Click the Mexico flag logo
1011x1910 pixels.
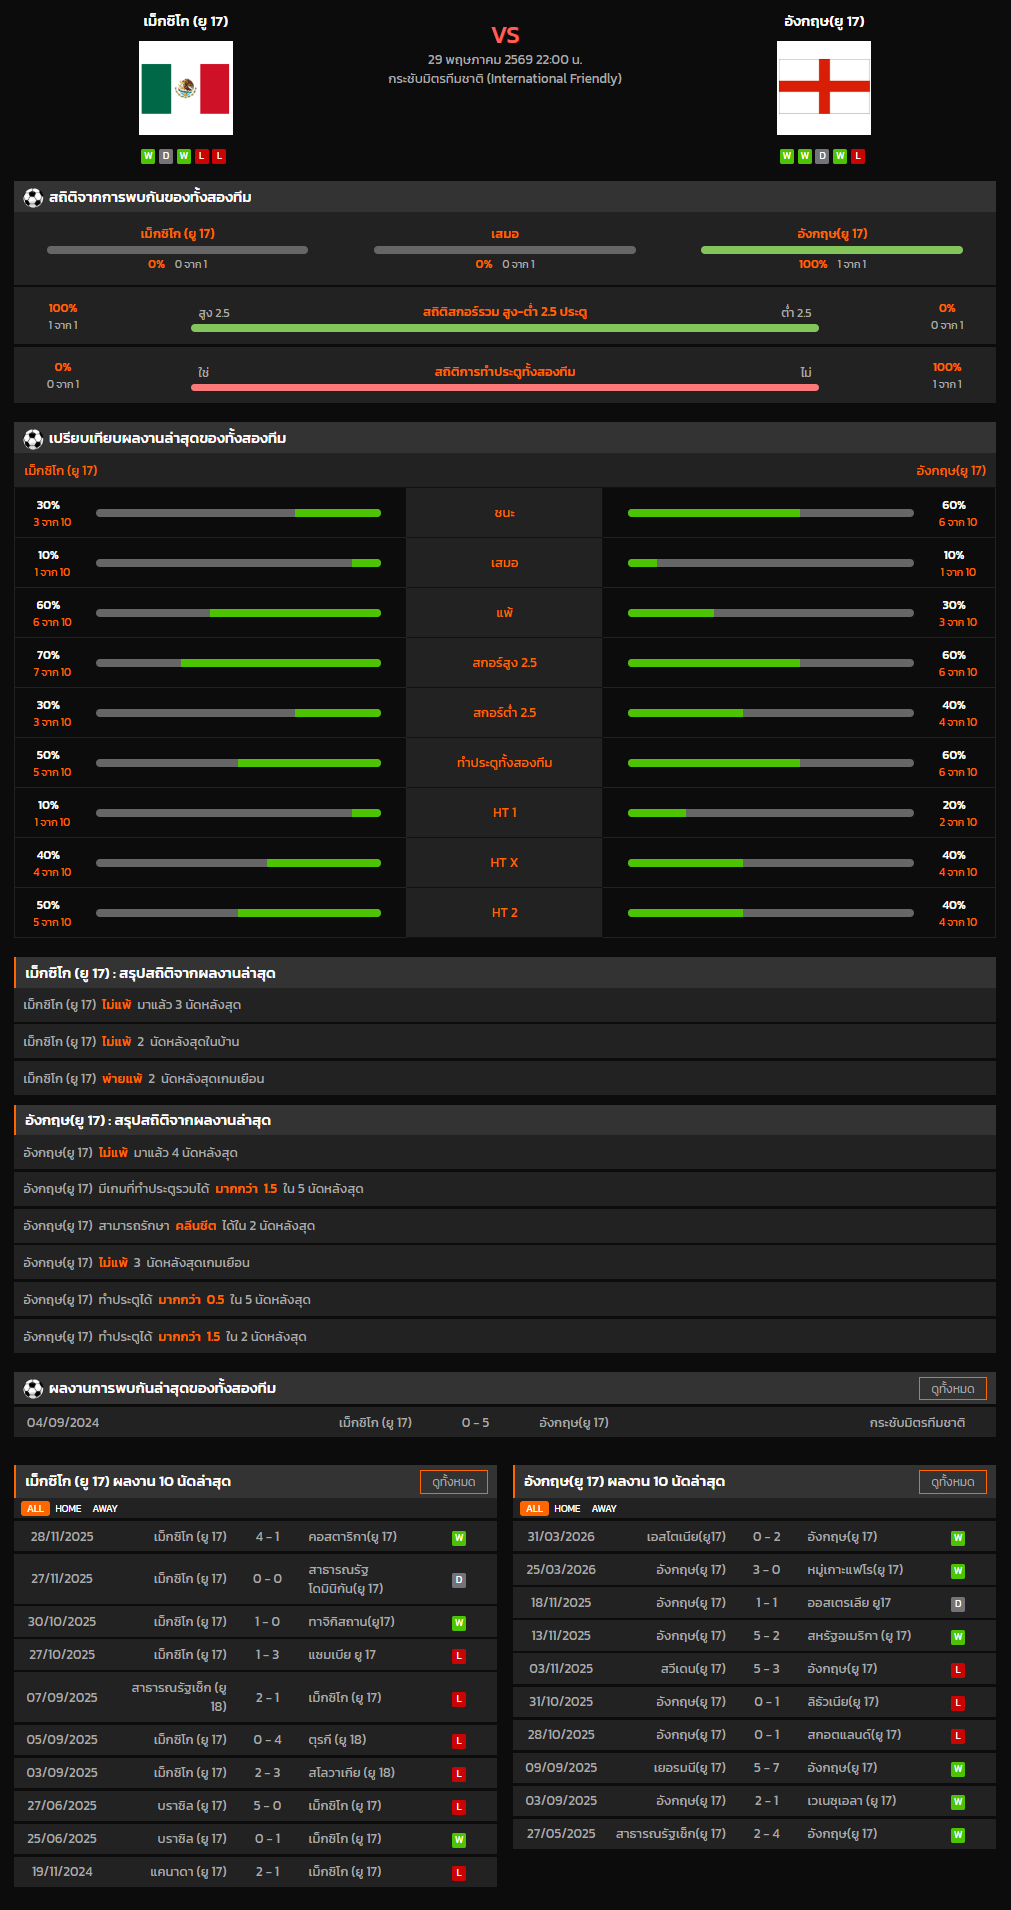pos(186,88)
